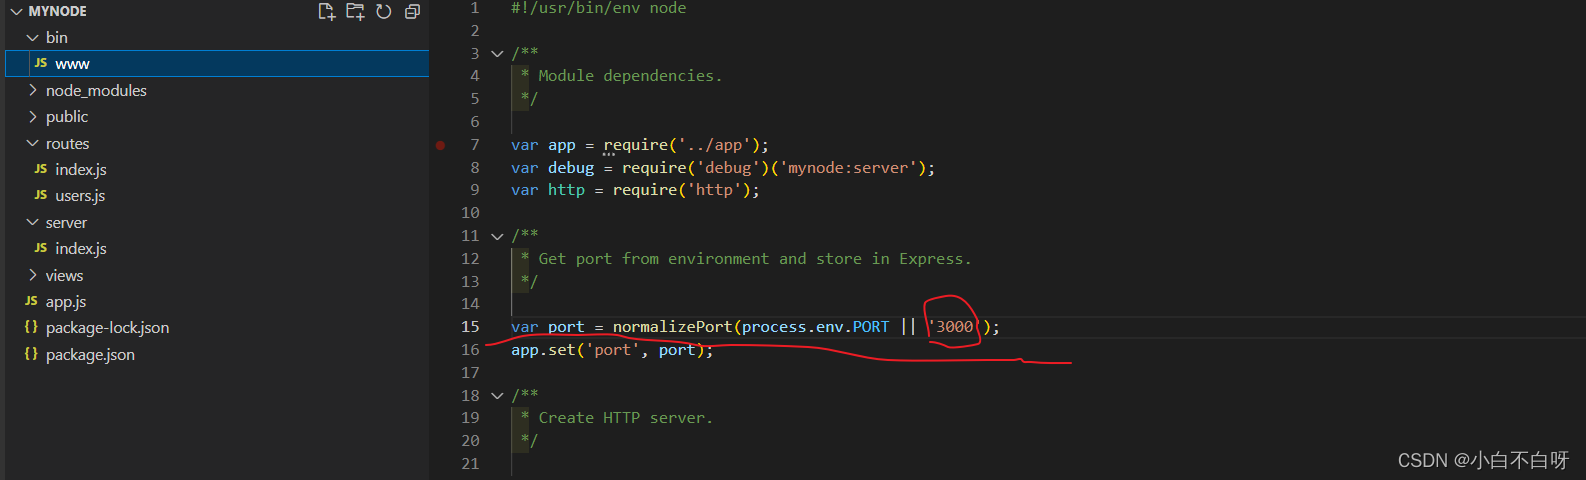Click normalizePort function call on line 15
1586x480 pixels.
pos(672,327)
